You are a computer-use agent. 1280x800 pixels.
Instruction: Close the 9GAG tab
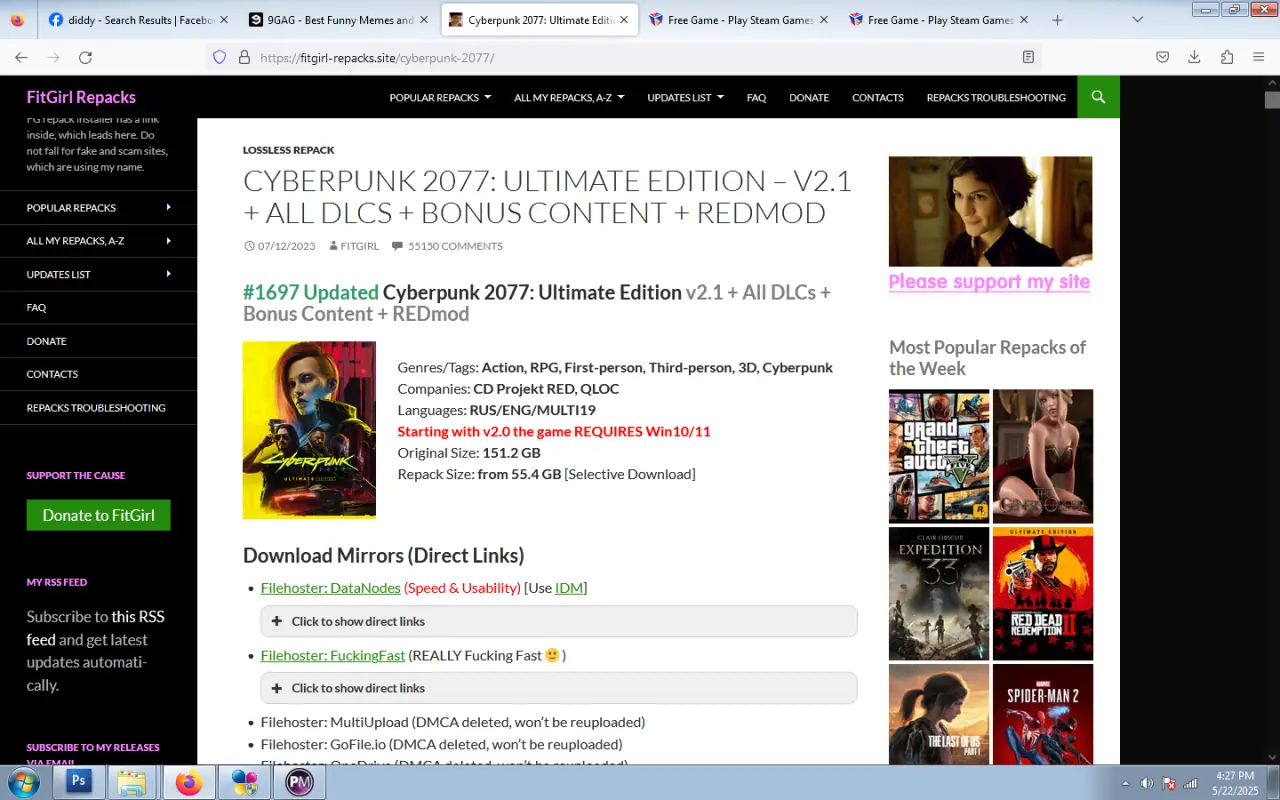pyautogui.click(x=423, y=20)
